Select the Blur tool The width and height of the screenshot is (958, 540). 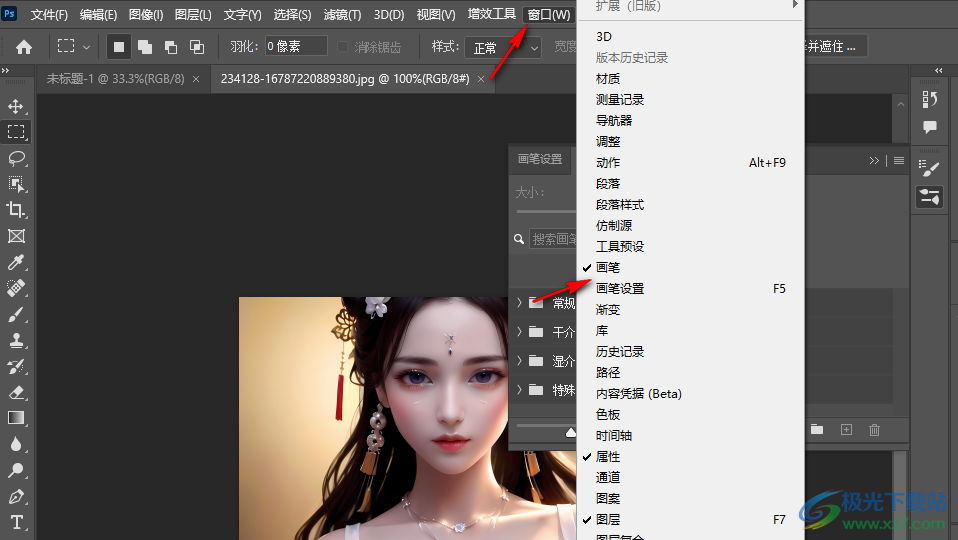(x=16, y=444)
